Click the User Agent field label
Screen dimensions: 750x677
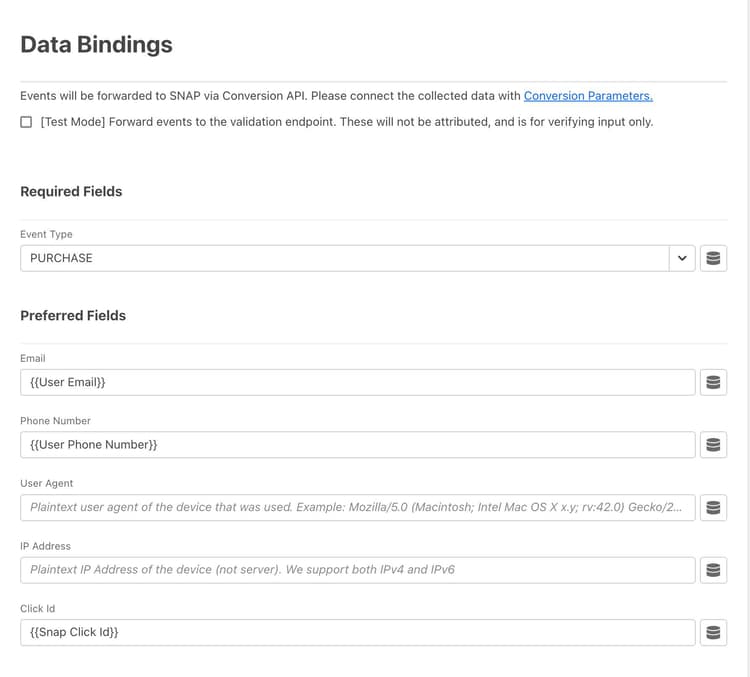tap(47, 483)
